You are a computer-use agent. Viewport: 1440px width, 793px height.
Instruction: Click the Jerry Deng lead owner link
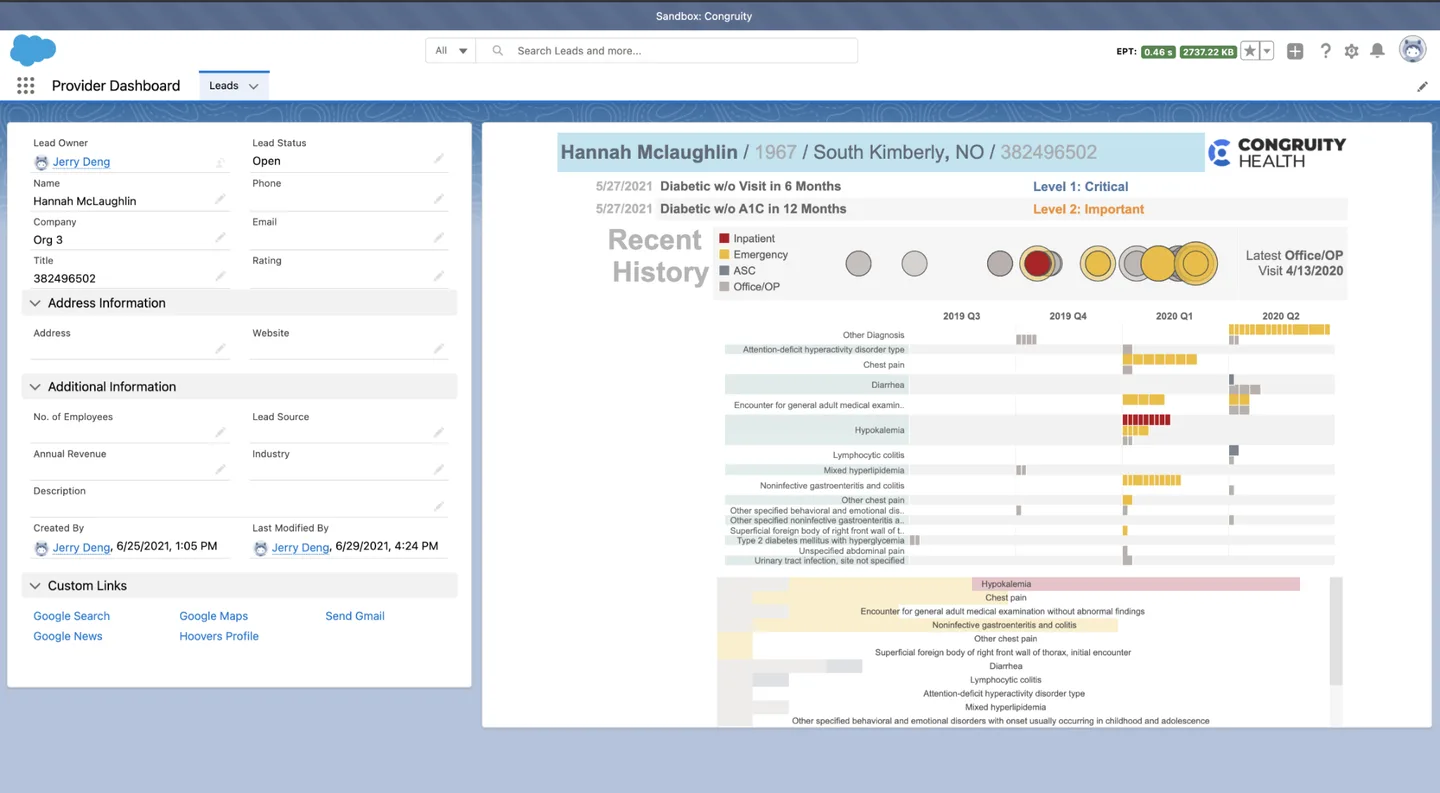(x=80, y=161)
